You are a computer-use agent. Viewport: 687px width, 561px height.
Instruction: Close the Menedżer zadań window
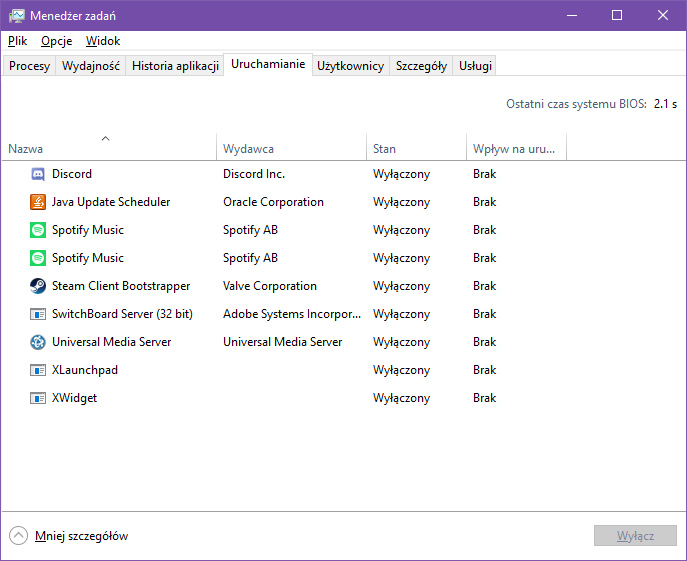(x=663, y=15)
